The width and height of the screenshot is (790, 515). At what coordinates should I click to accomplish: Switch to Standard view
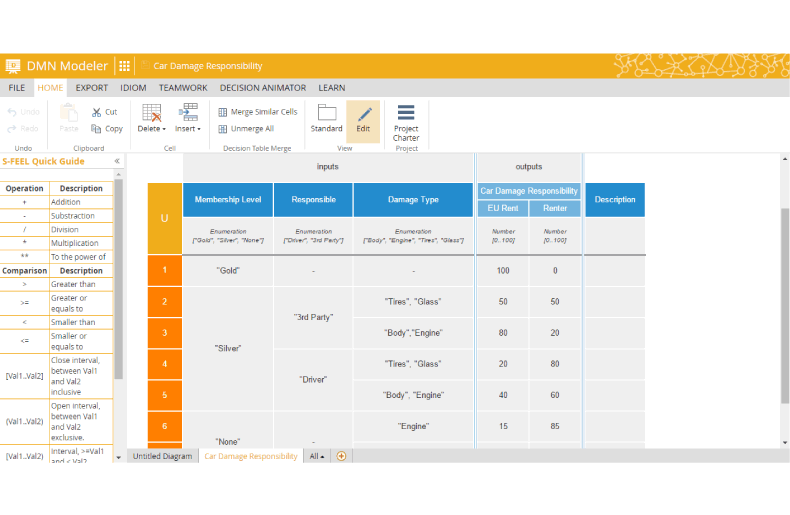(326, 118)
